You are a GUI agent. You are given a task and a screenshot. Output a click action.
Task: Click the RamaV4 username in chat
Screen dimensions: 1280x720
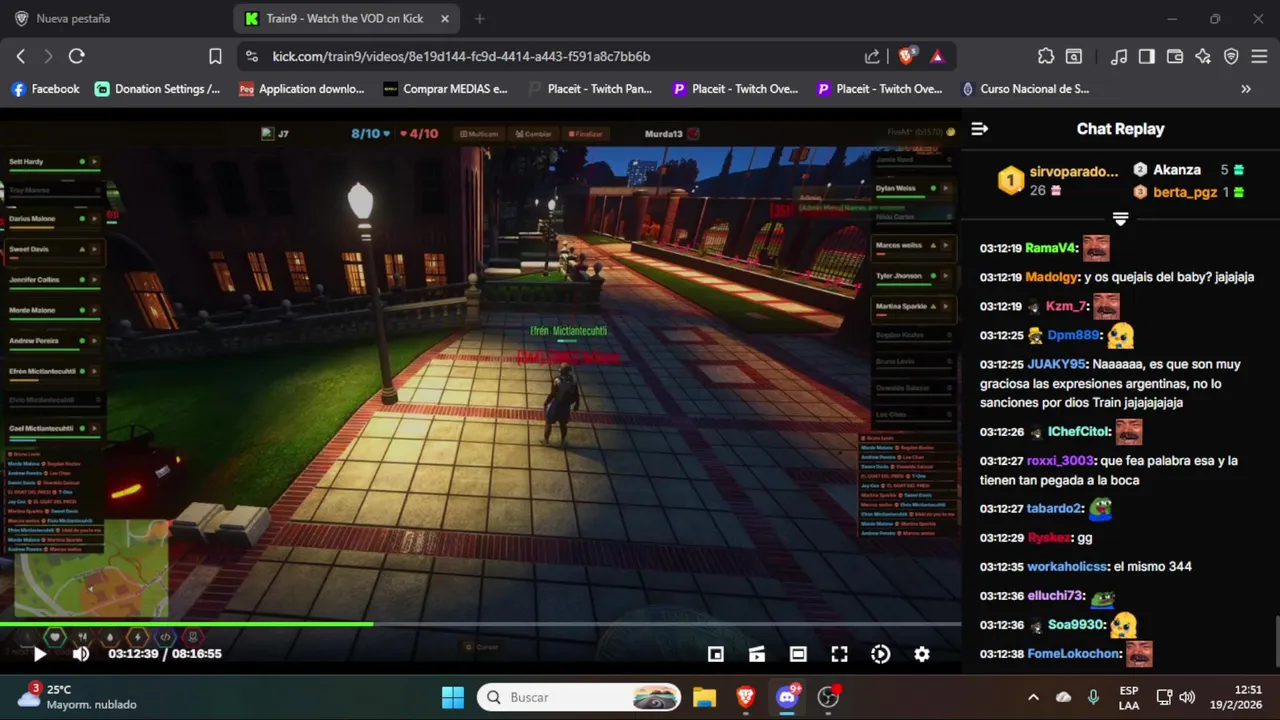(1051, 248)
